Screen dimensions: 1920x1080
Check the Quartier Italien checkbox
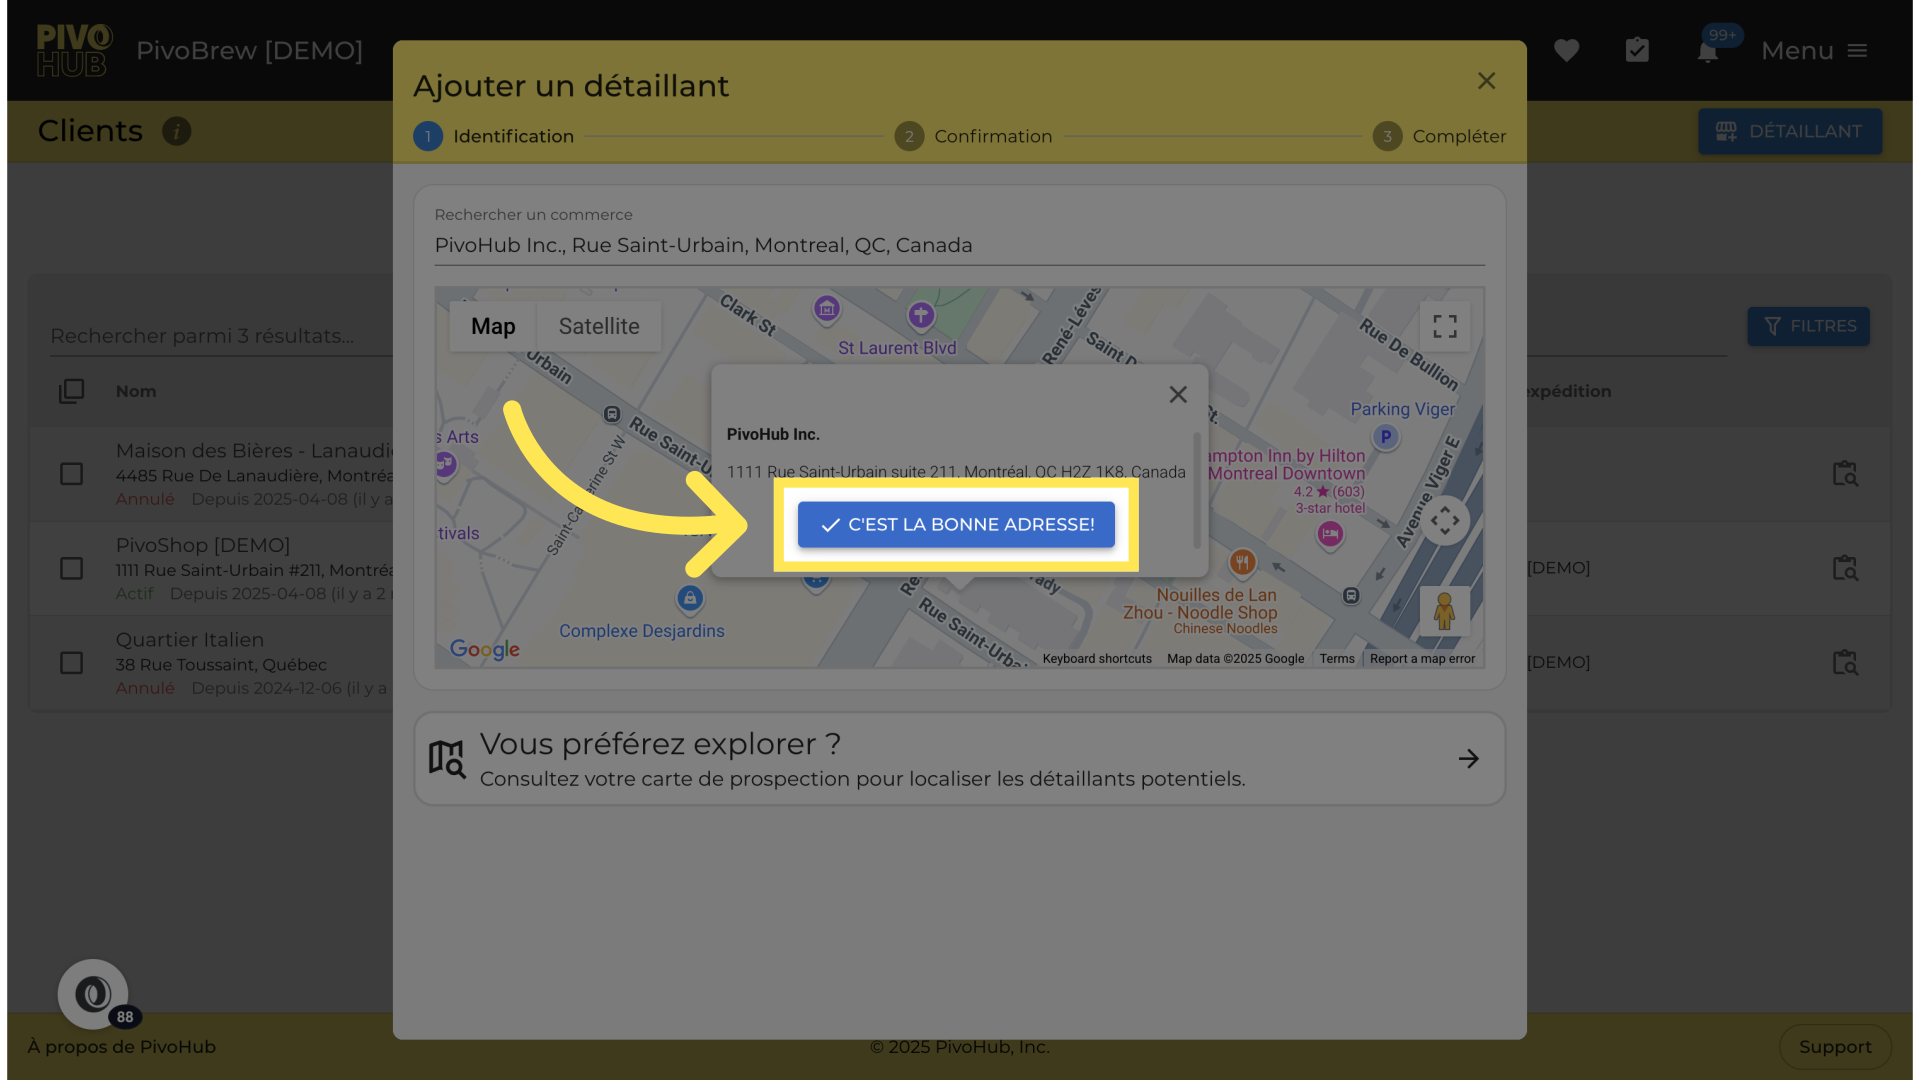pyautogui.click(x=71, y=663)
